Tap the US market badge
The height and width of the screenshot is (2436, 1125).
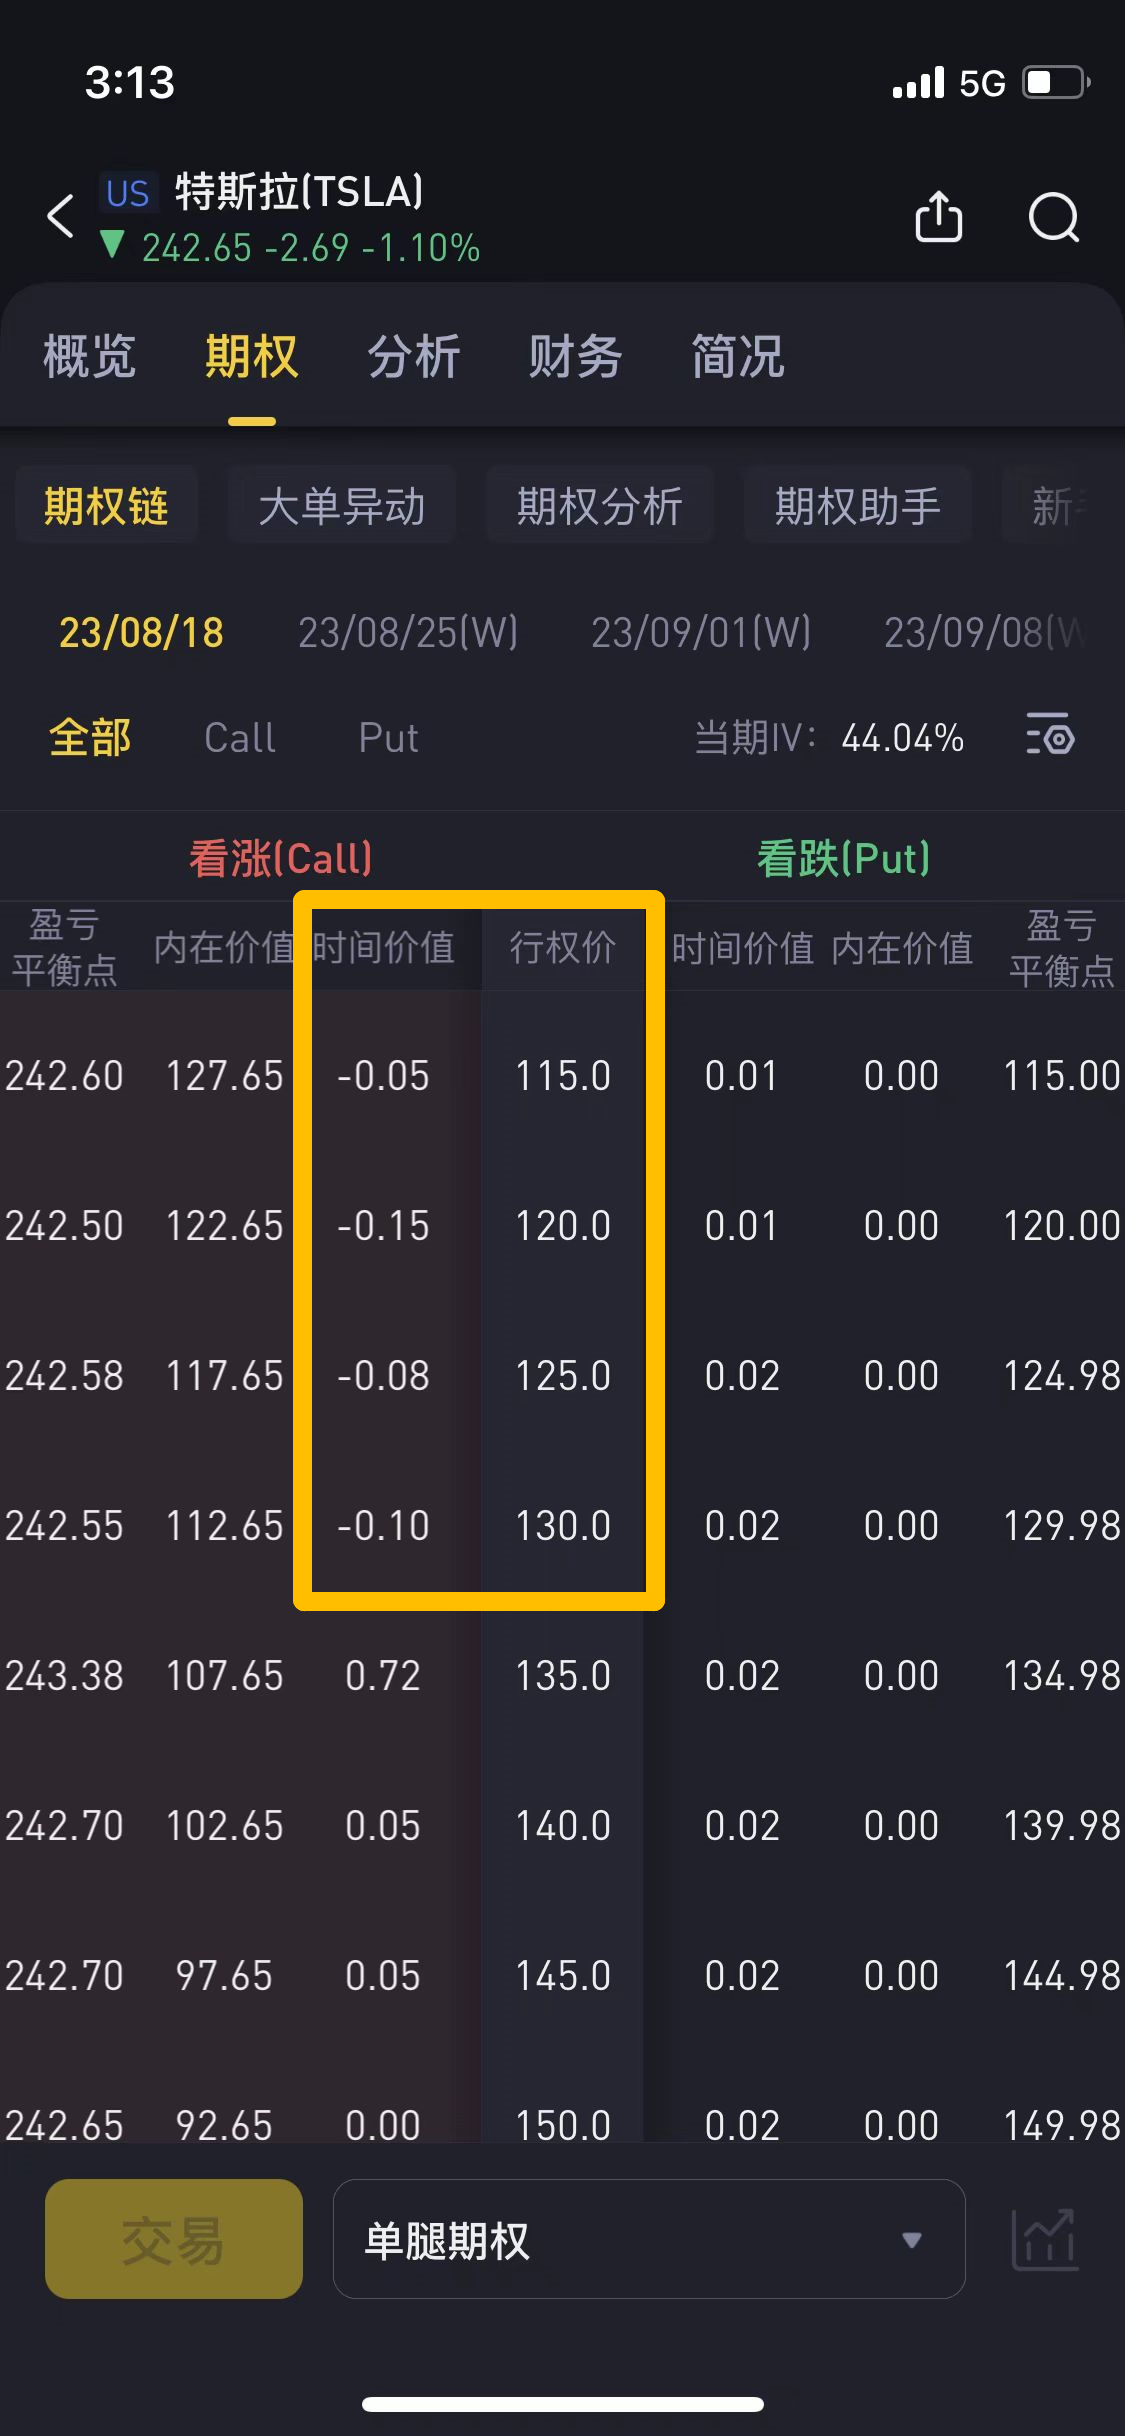coord(128,193)
